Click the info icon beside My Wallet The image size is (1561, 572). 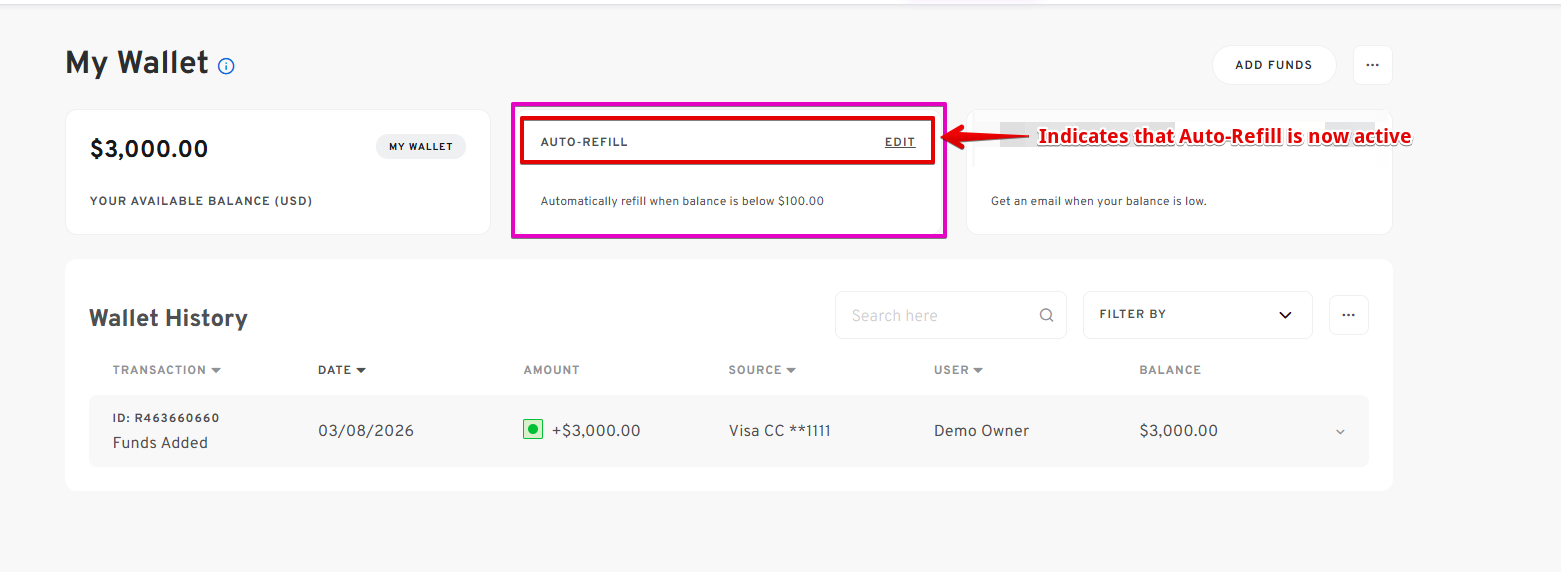click(226, 66)
